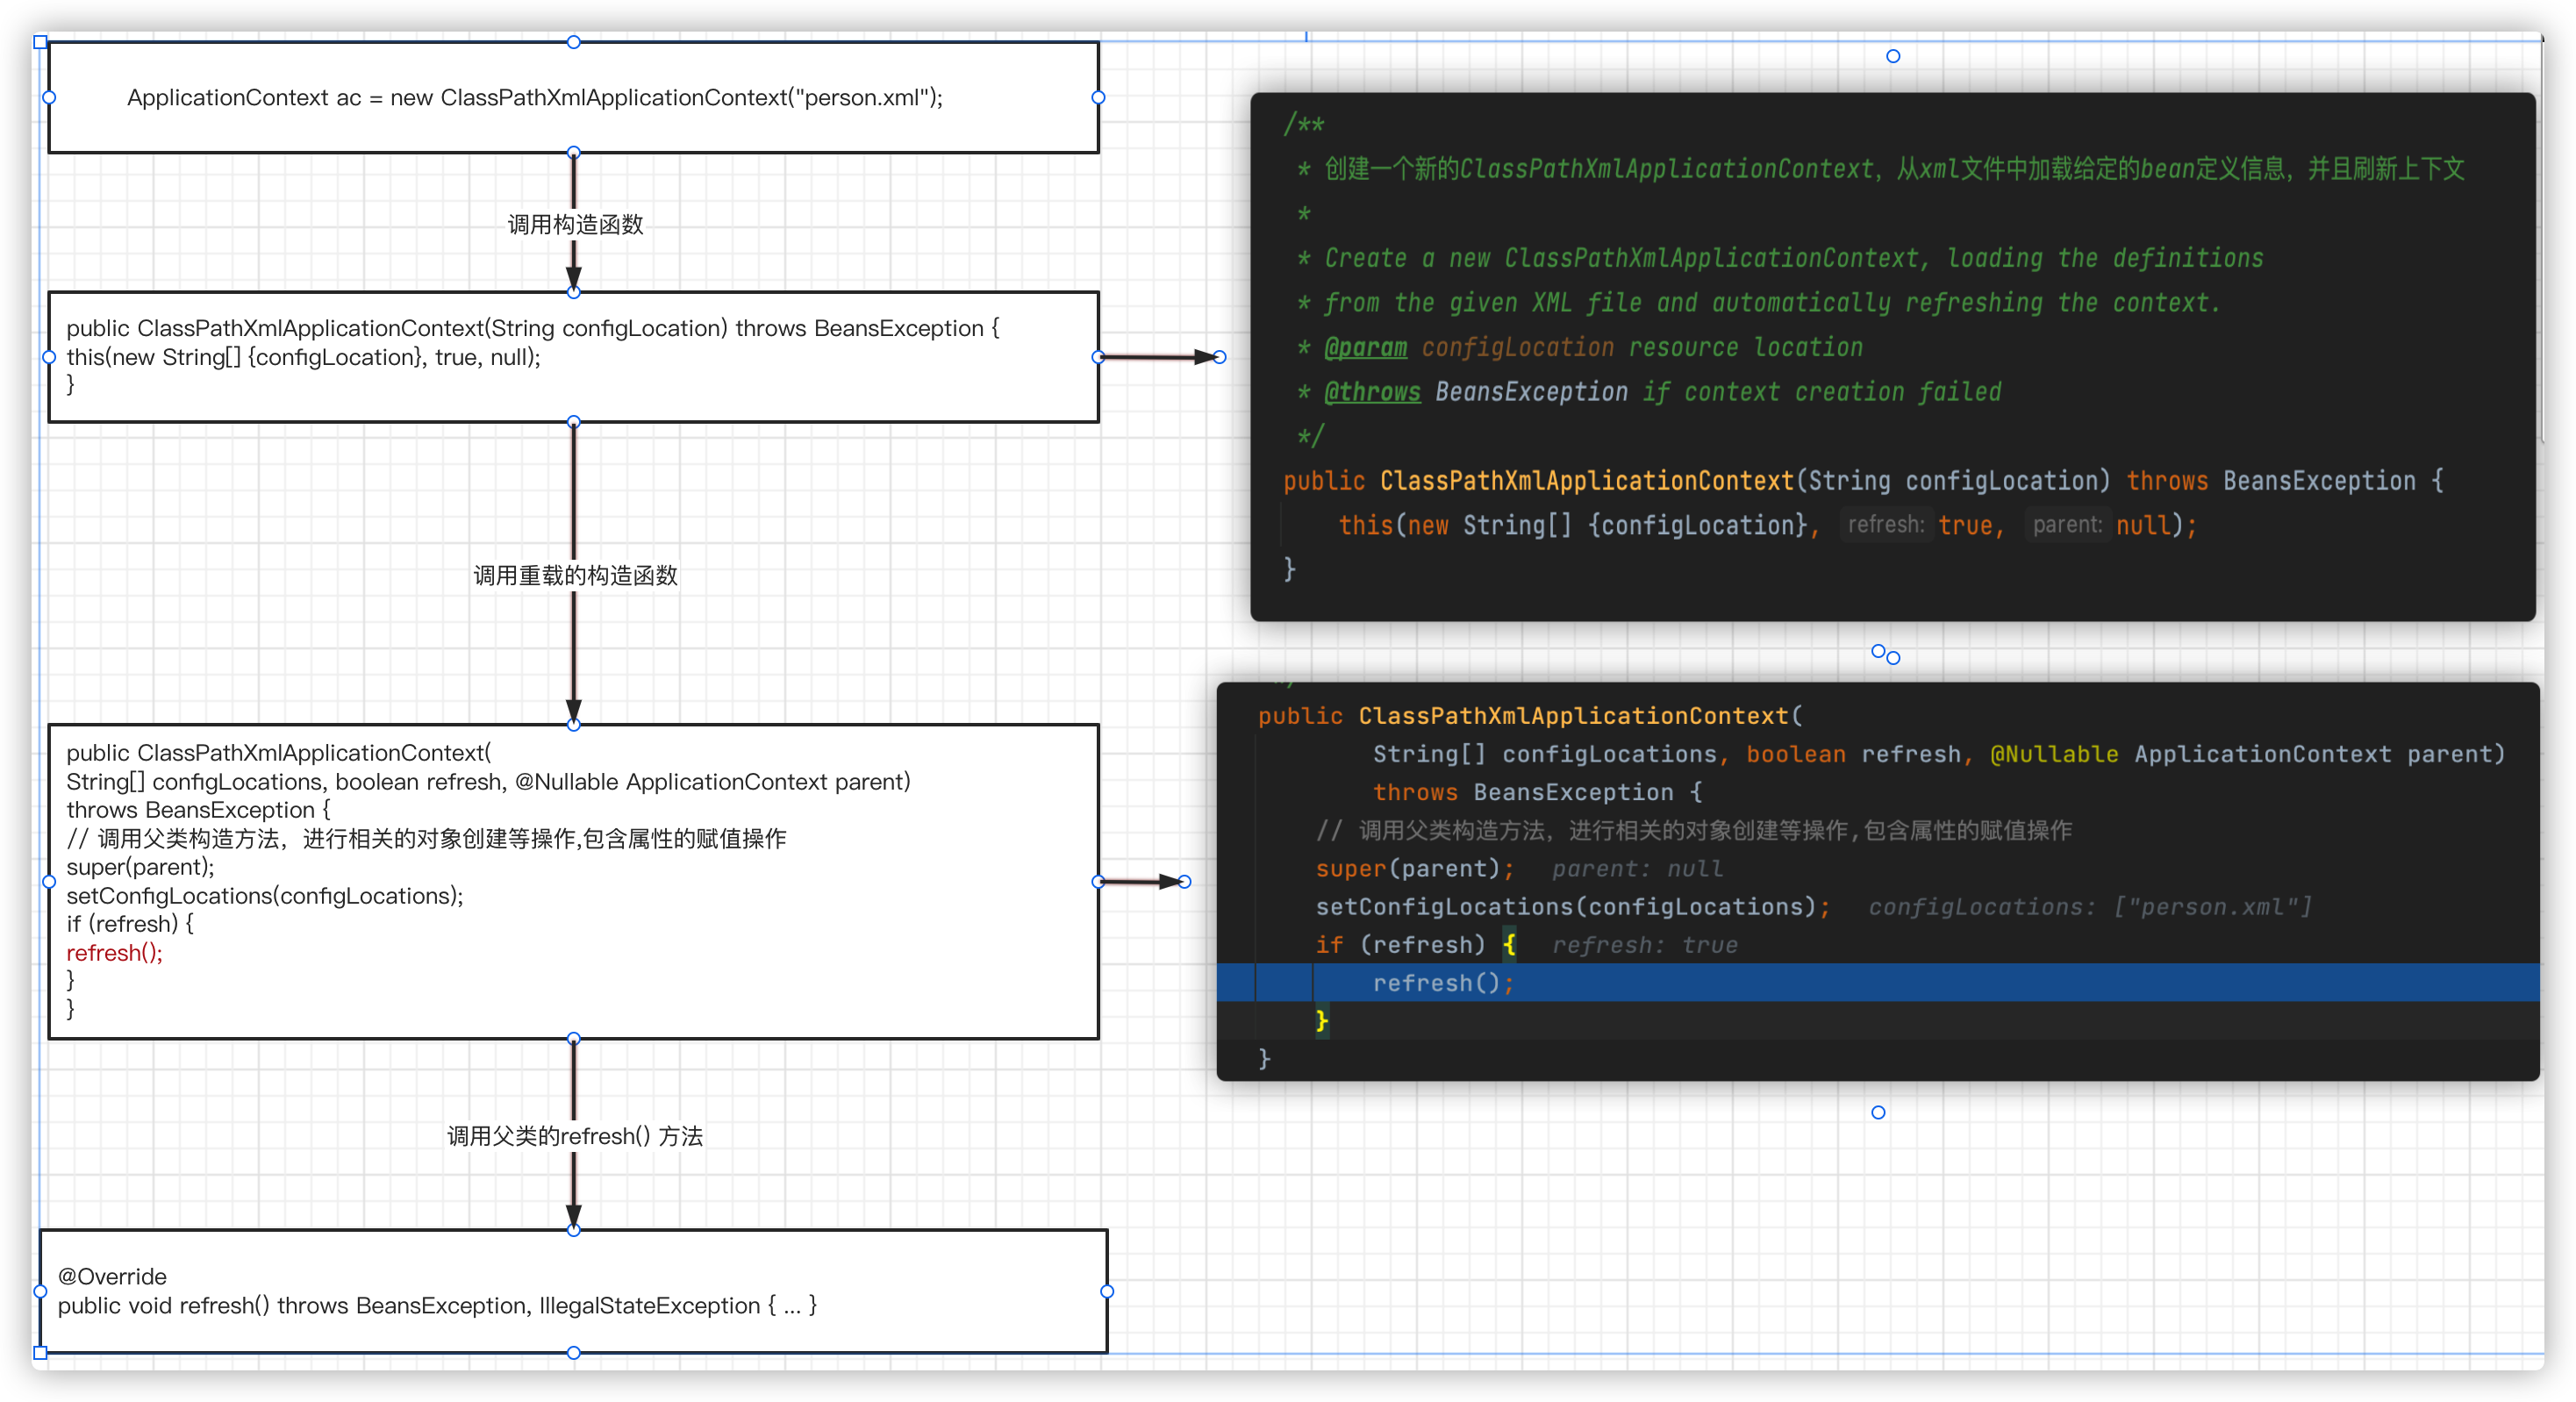Click the this(new String[] {configLocation} line in code image
The image size is (2576, 1402).
(1767, 525)
